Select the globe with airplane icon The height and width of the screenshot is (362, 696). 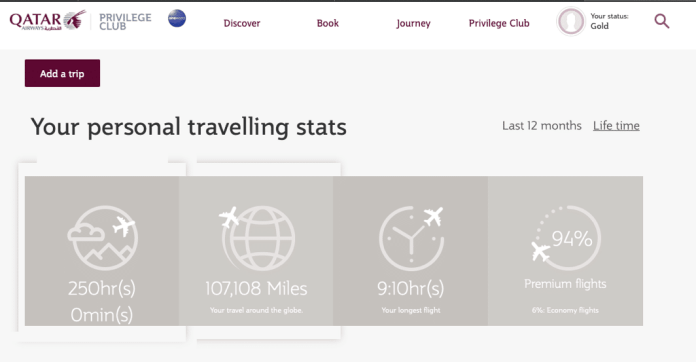(x=257, y=238)
